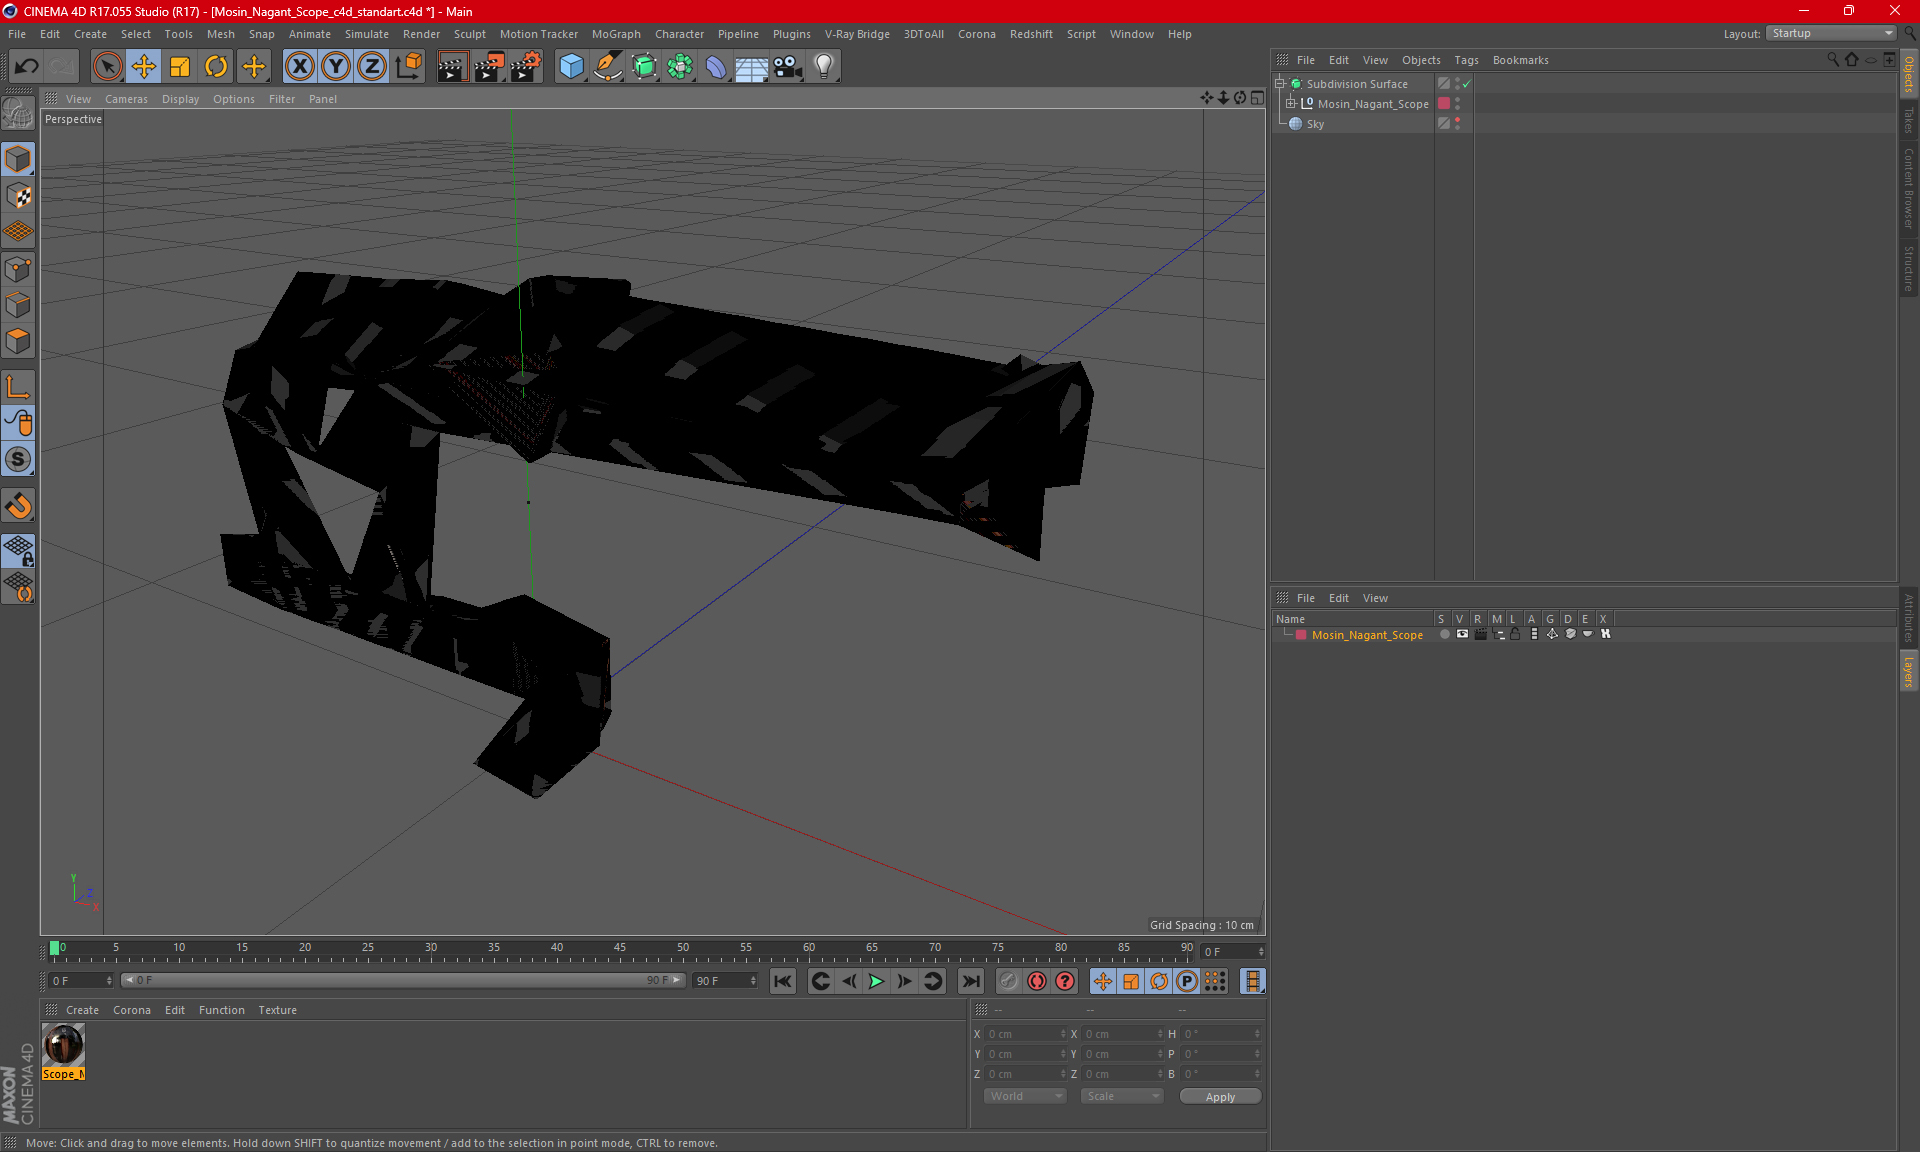
Task: Click the Scope material thumbnail
Action: [63, 1045]
